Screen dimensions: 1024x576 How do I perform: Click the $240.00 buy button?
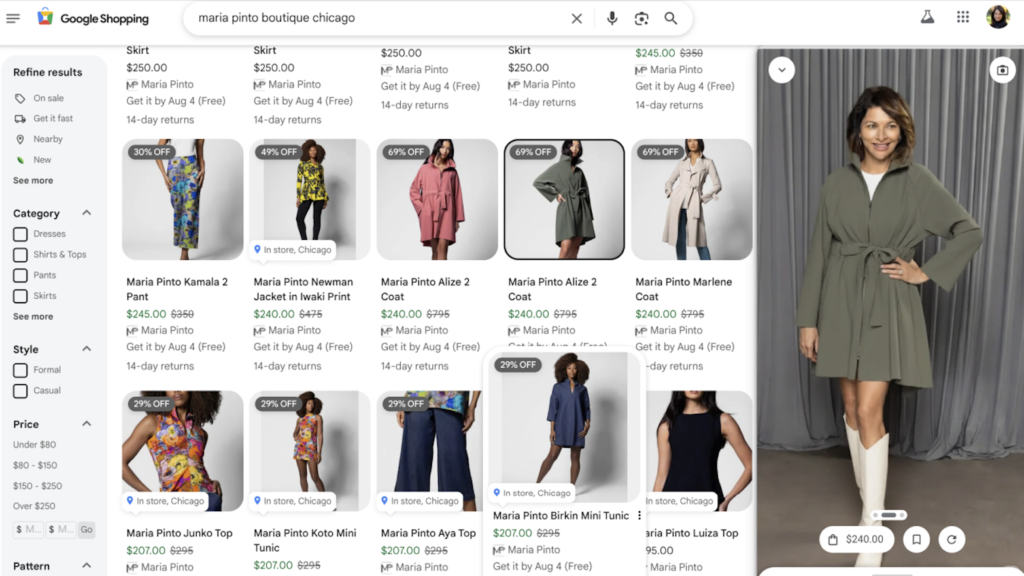[x=856, y=538]
